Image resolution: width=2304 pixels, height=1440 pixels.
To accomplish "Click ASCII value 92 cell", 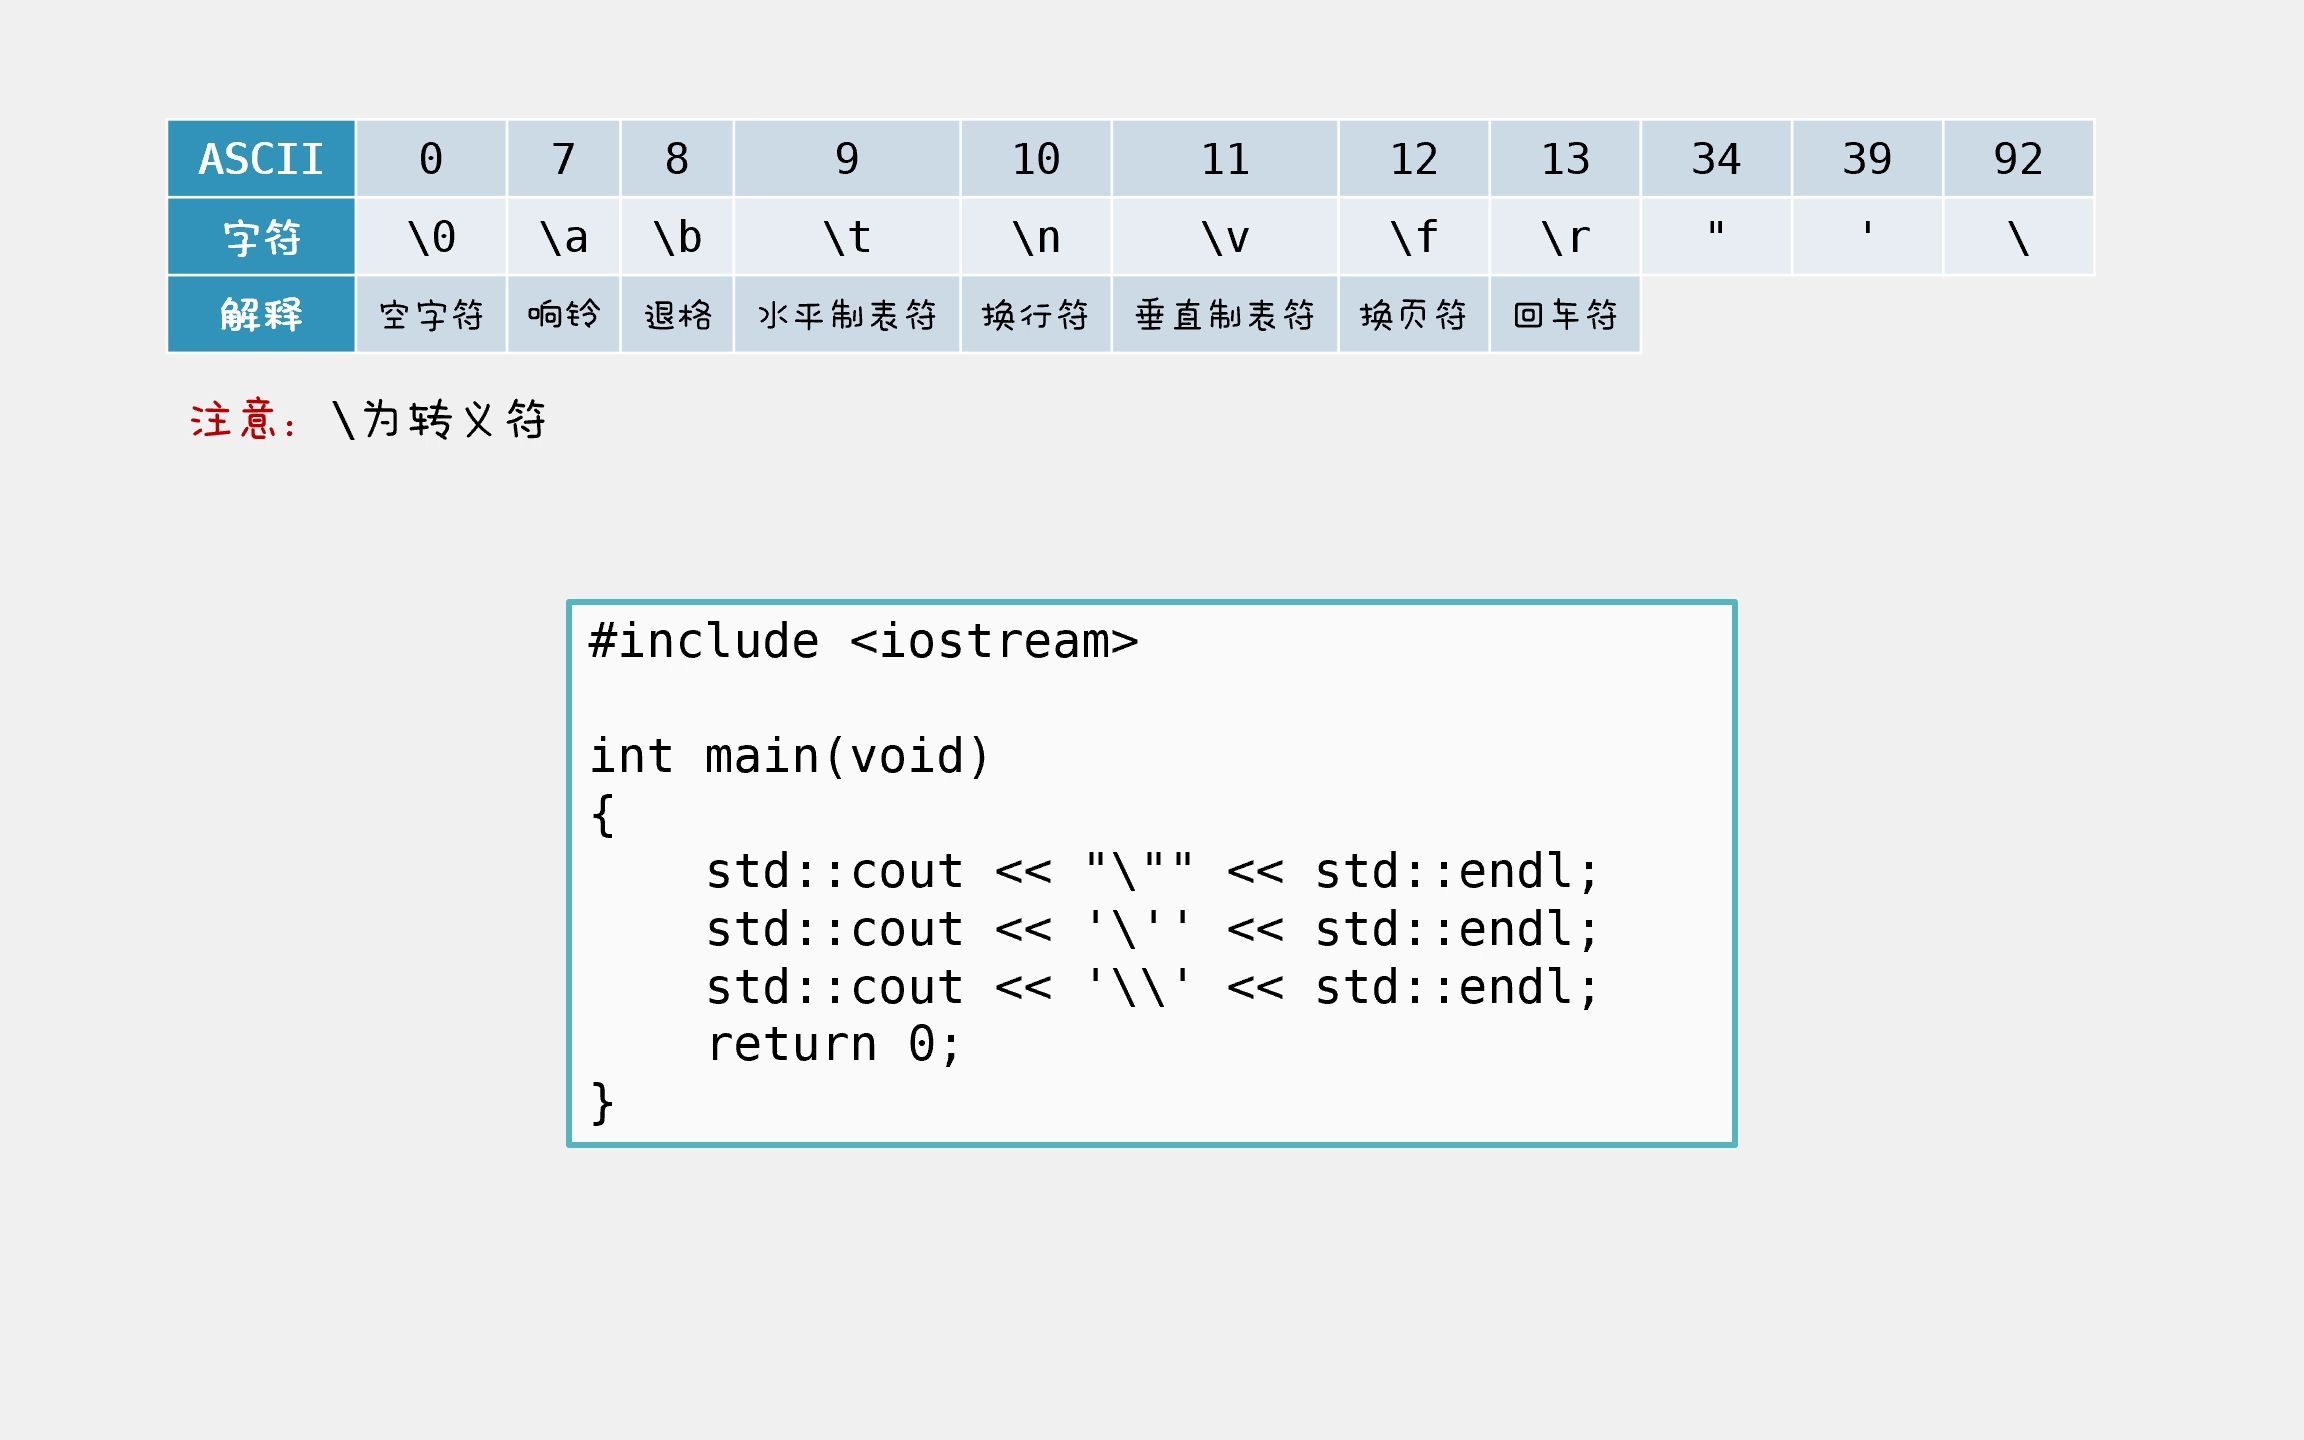I will (x=2018, y=159).
